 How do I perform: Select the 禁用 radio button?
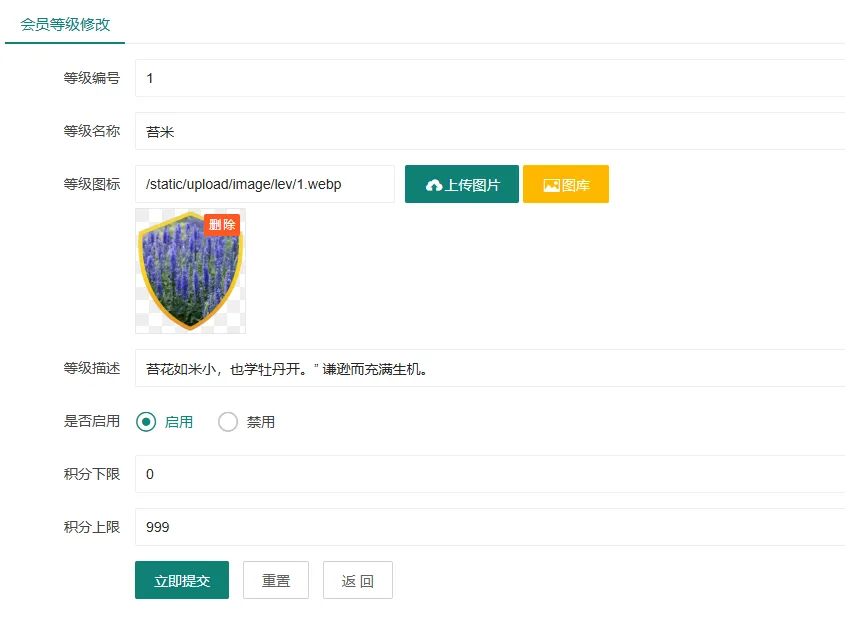[227, 421]
